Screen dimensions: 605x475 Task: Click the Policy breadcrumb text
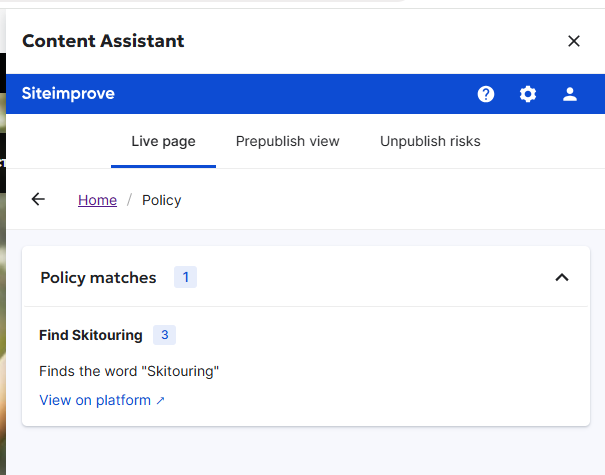pos(161,200)
